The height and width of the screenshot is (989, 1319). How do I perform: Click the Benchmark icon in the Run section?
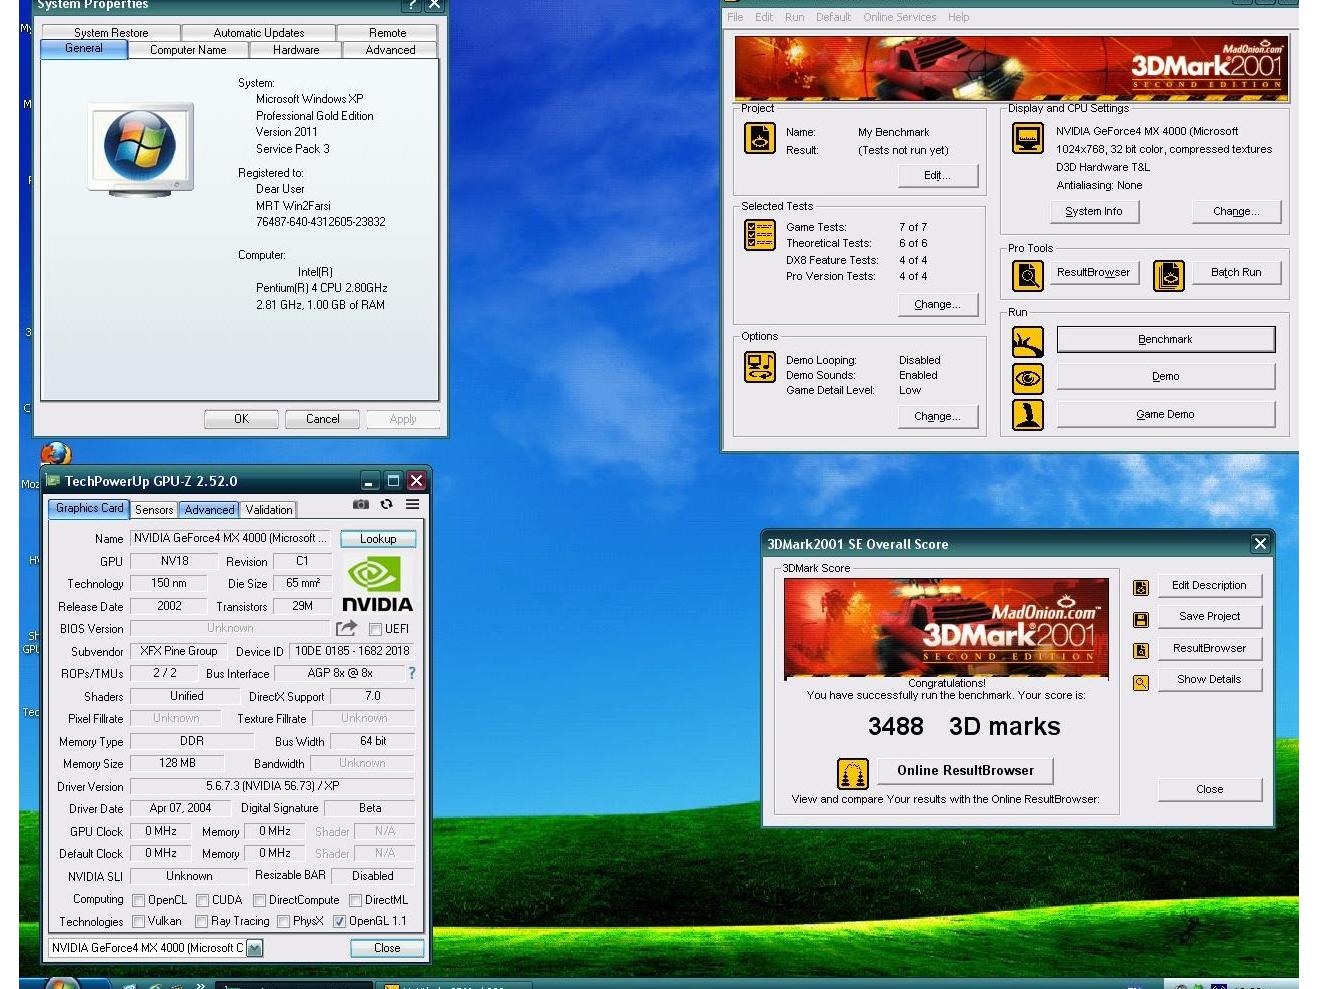pos(1027,341)
